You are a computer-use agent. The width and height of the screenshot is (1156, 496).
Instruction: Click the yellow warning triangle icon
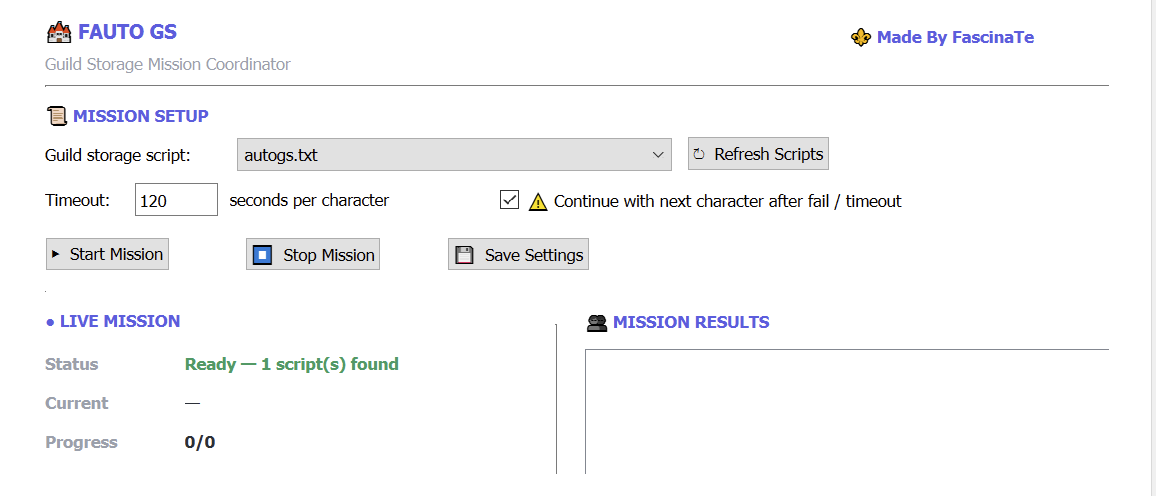click(539, 201)
